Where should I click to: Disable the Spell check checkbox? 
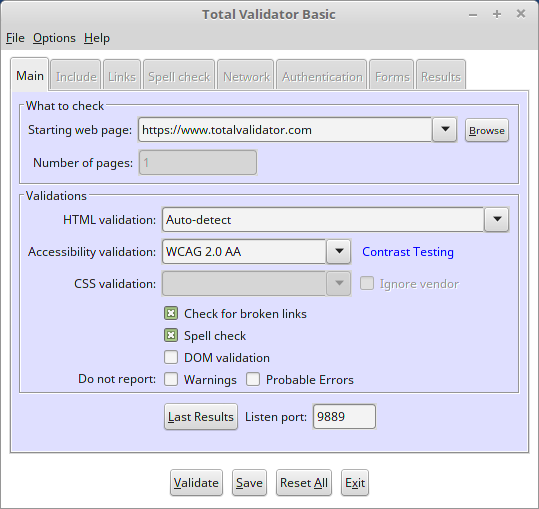(171, 335)
